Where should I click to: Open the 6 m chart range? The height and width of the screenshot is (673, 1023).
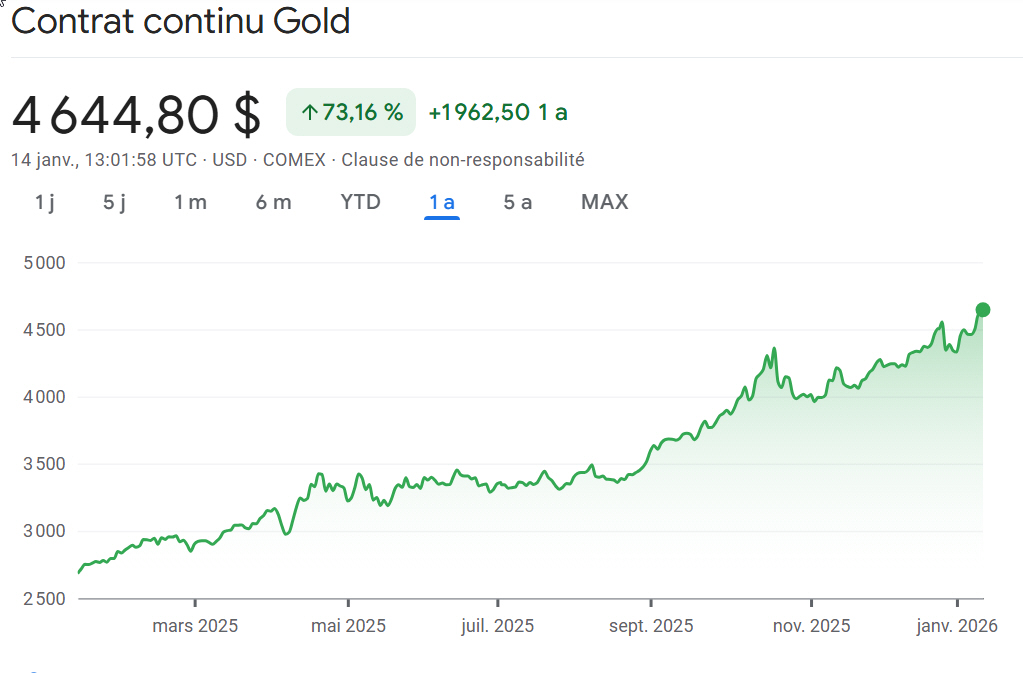[x=273, y=202]
